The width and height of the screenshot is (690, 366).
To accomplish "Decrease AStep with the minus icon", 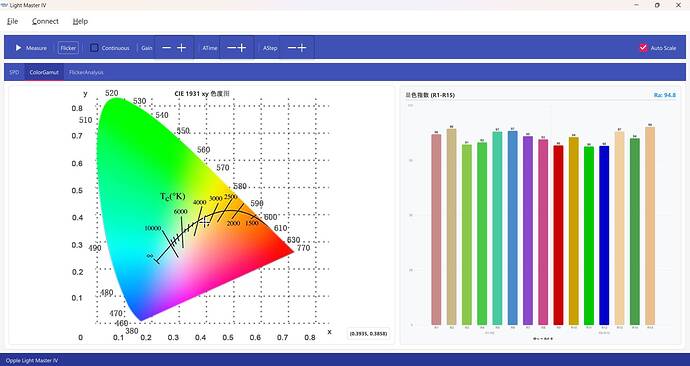I will click(x=292, y=48).
